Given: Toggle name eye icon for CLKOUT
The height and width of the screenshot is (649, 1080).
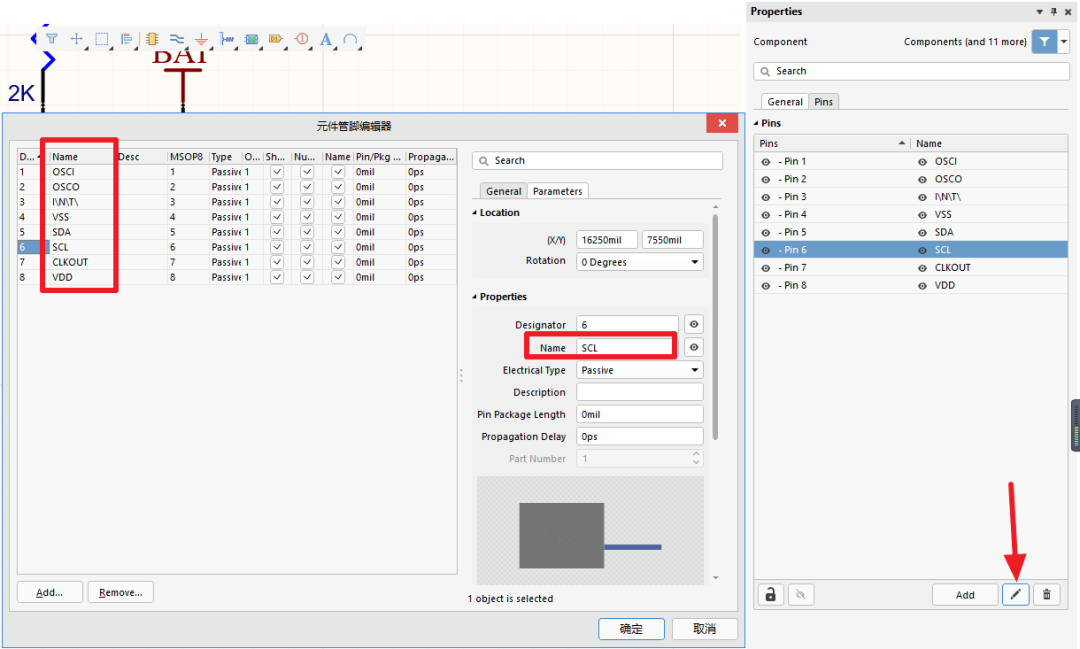Looking at the screenshot, I should [x=922, y=268].
